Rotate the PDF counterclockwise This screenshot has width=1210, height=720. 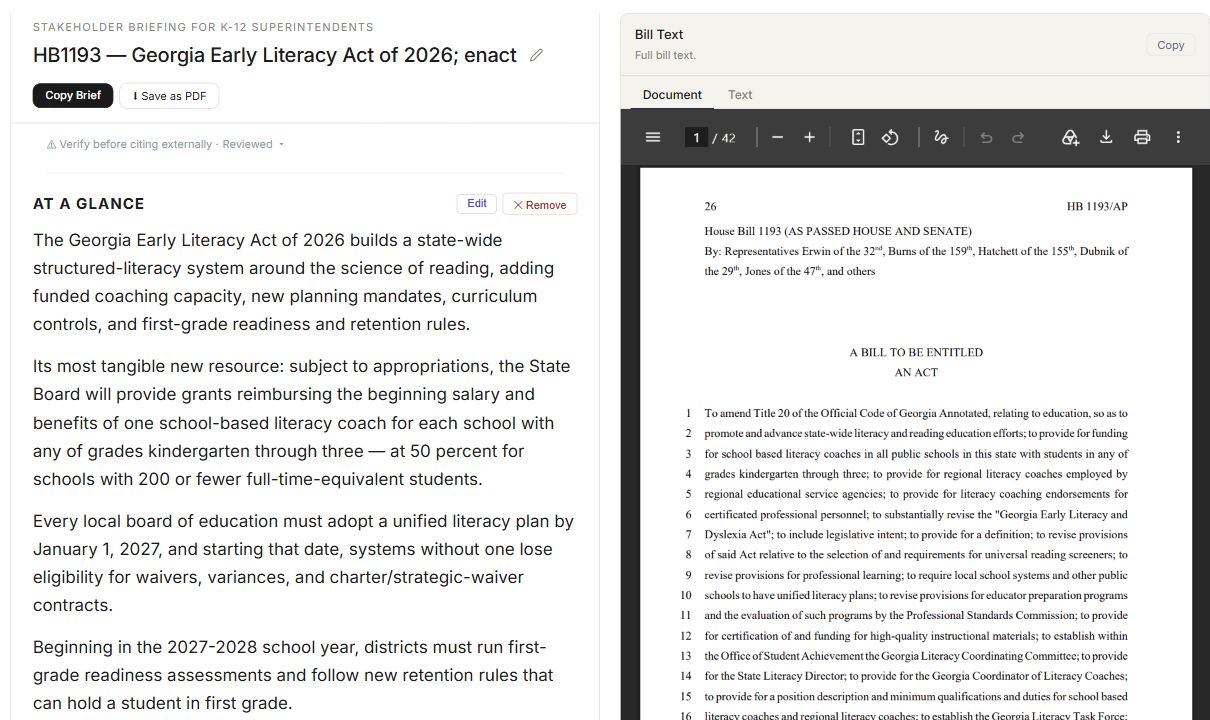890,137
